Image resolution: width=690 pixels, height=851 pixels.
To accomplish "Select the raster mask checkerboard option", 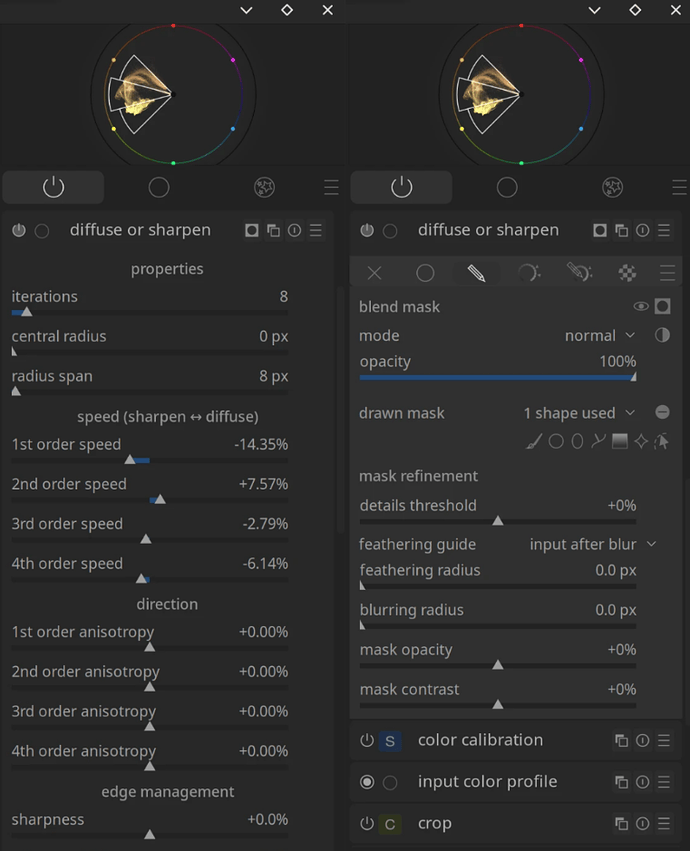I will pyautogui.click(x=627, y=273).
